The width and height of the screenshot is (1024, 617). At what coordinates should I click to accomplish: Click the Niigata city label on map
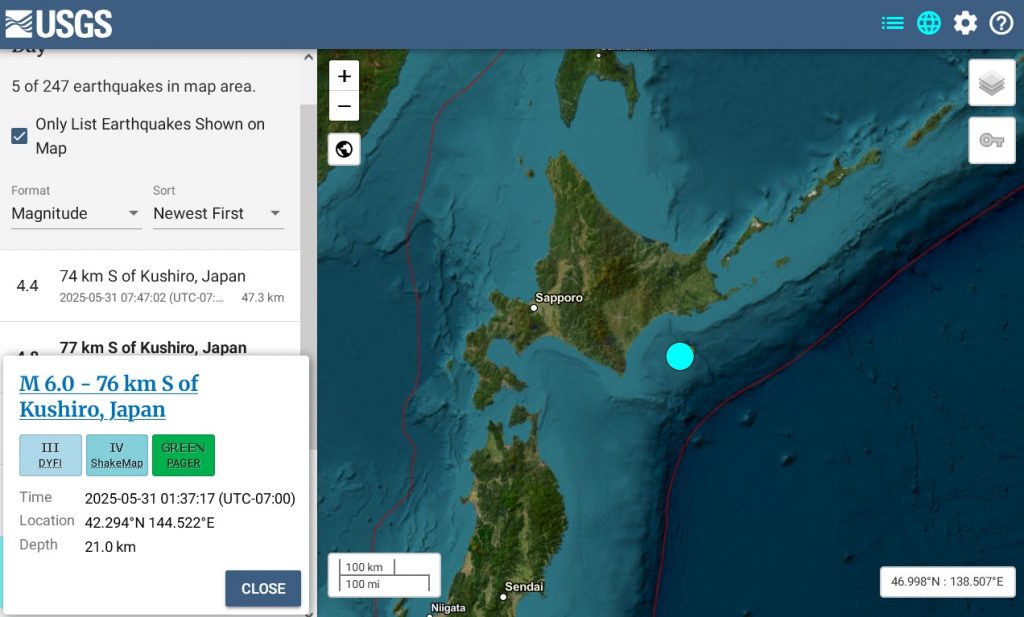click(x=448, y=608)
